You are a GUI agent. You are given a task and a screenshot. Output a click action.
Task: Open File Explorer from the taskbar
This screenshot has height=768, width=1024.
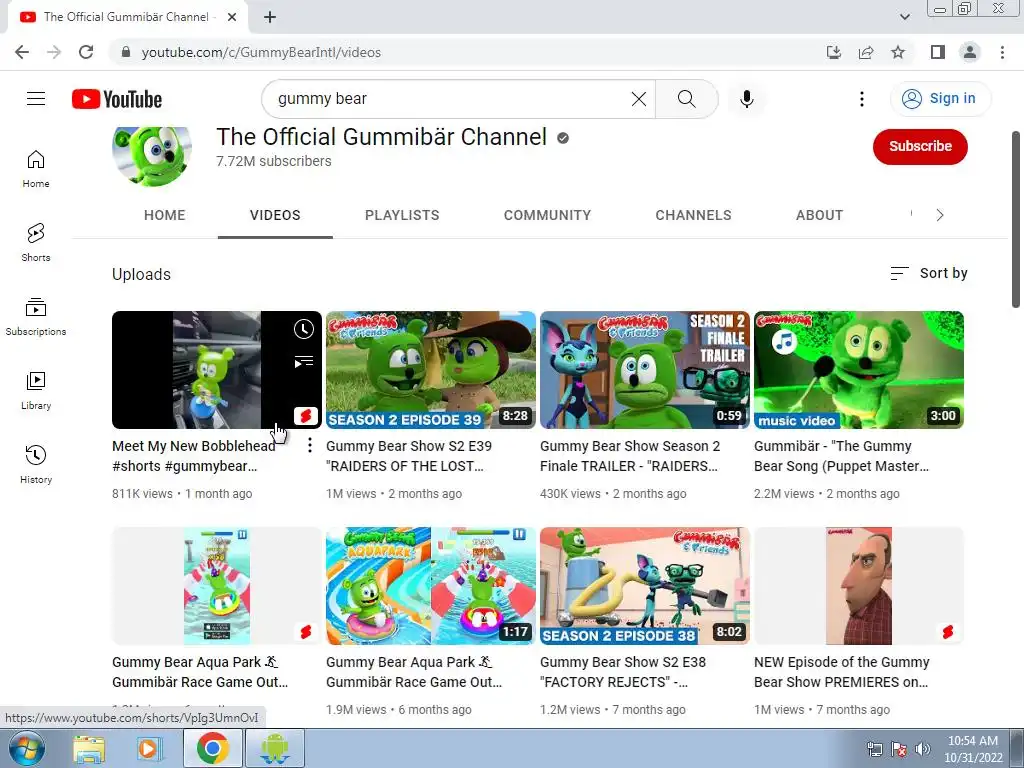(89, 748)
